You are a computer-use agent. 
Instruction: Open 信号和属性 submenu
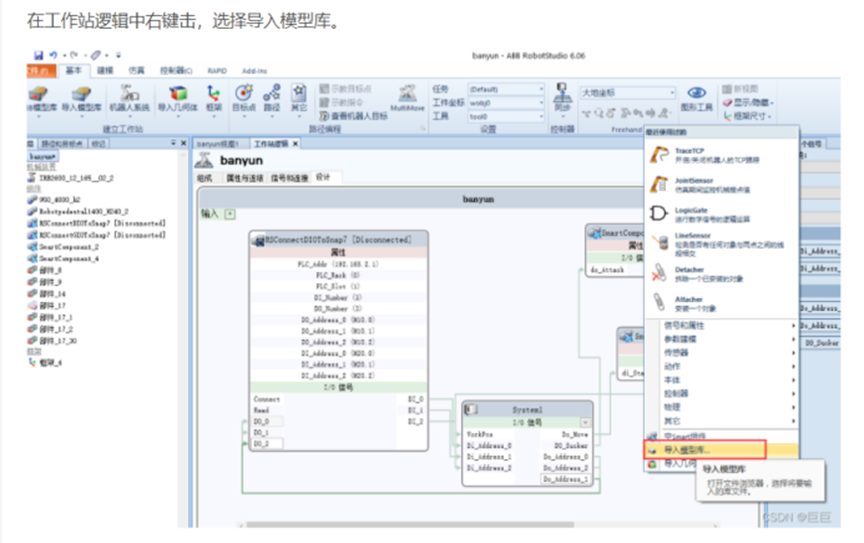pos(722,325)
